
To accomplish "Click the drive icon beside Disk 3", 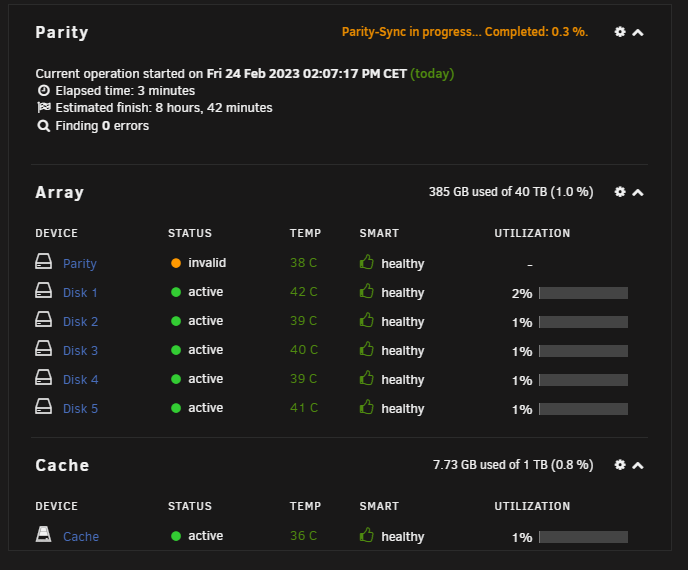I will click(43, 348).
